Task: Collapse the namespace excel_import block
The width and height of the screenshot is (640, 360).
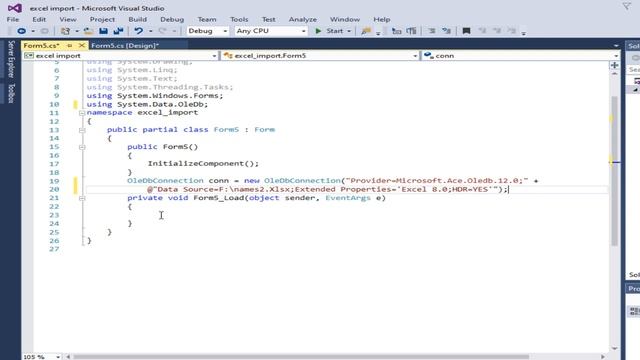Action: pyautogui.click(x=82, y=113)
